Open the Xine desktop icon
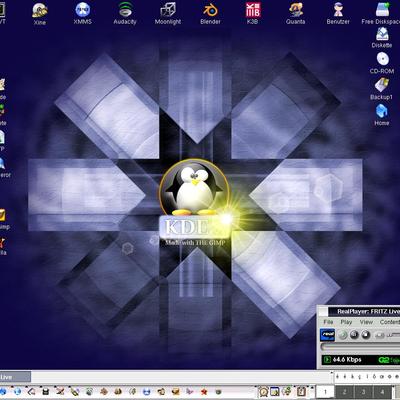 (x=40, y=14)
